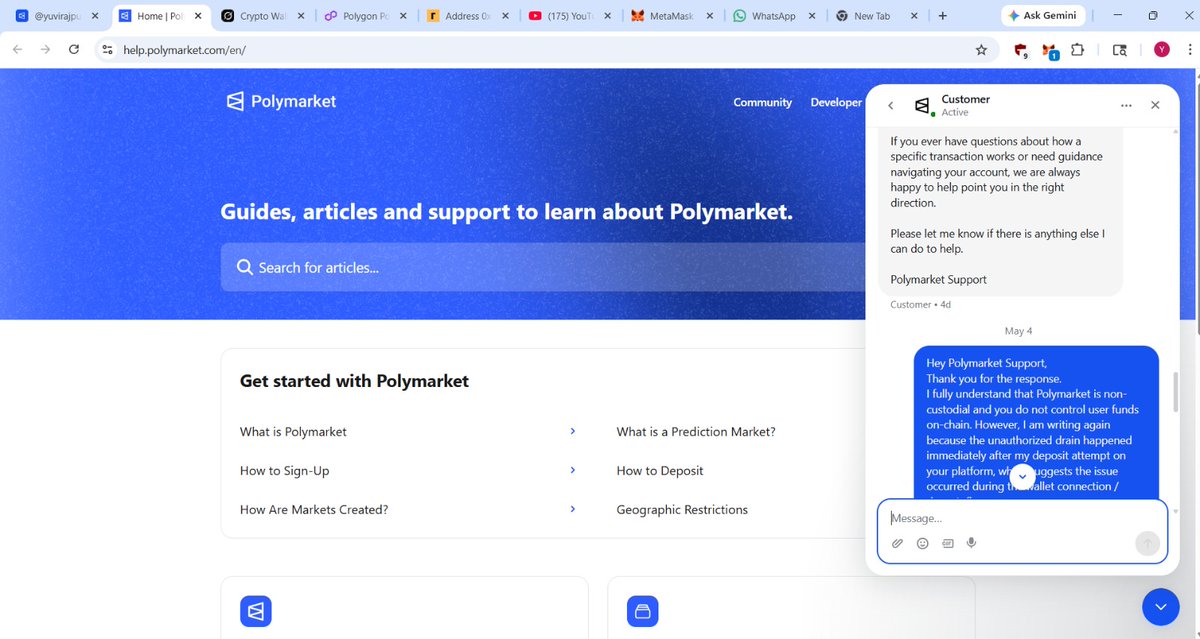Open the chat options ellipsis menu
The image size is (1200, 639).
pyautogui.click(x=1126, y=105)
